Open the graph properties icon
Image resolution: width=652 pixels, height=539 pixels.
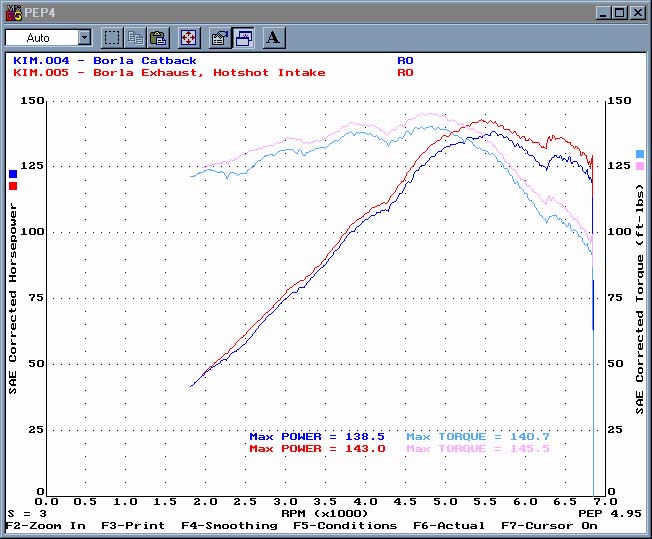click(x=220, y=38)
